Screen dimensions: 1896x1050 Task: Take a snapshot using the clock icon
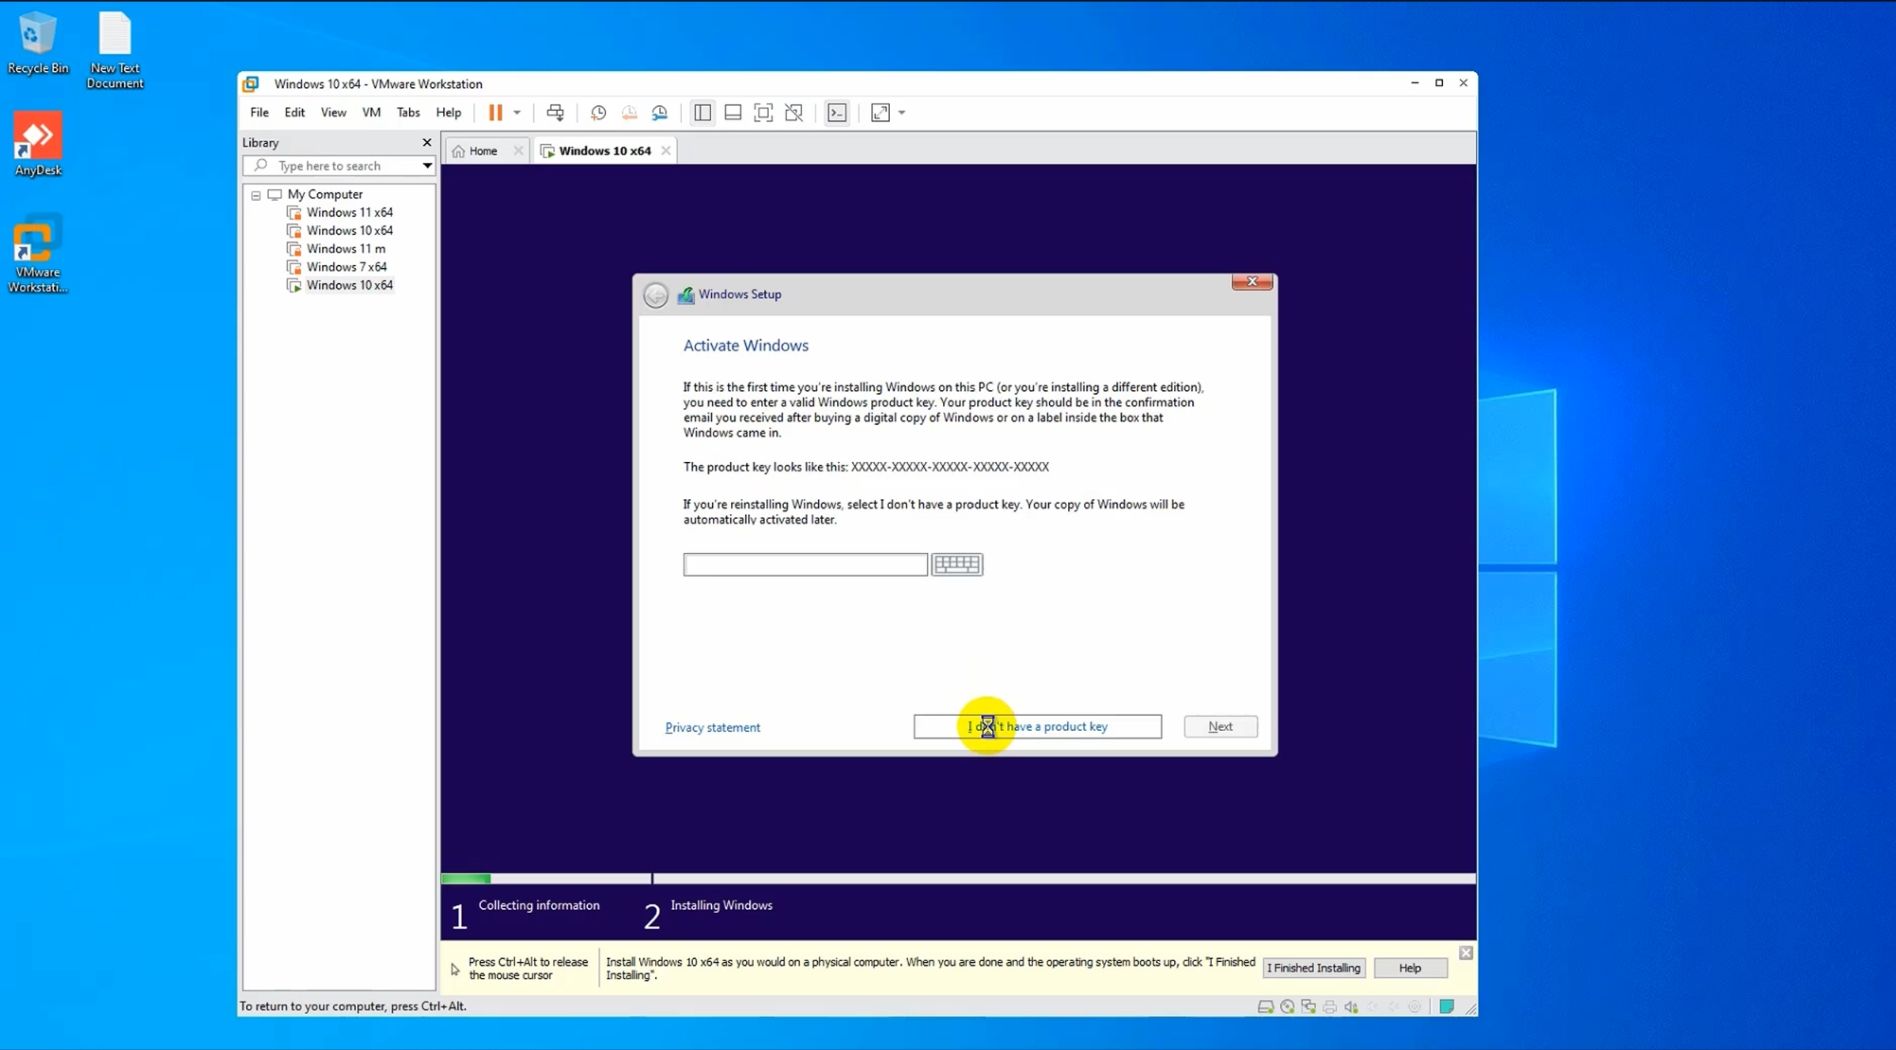(x=598, y=113)
